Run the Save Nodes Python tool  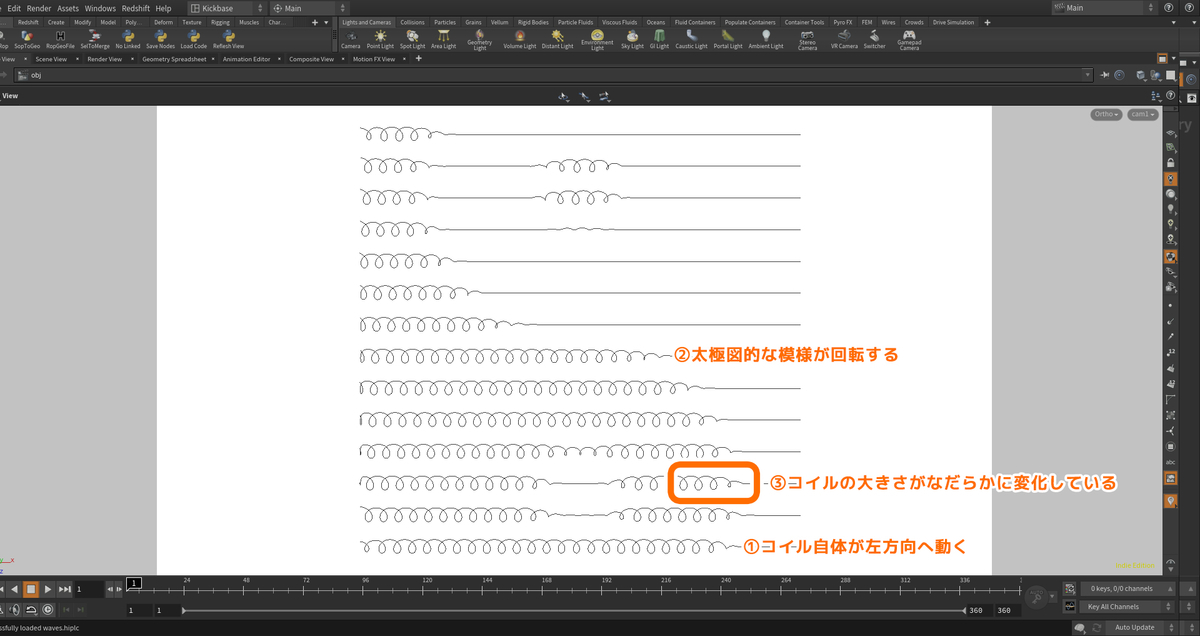click(160, 40)
